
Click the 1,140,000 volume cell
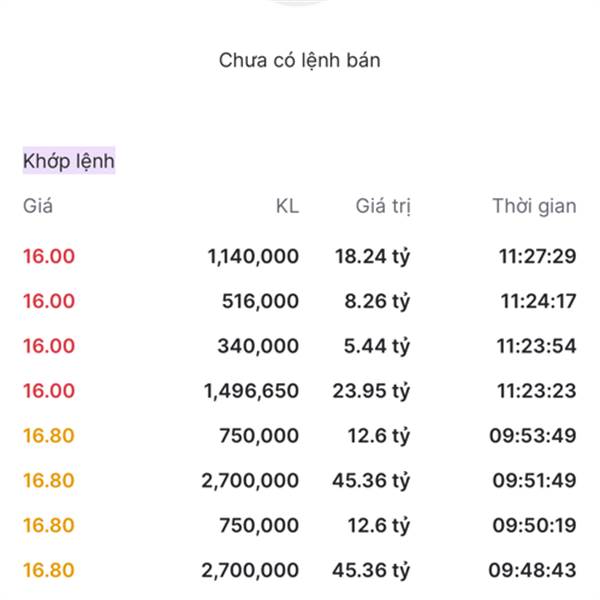pos(253,256)
